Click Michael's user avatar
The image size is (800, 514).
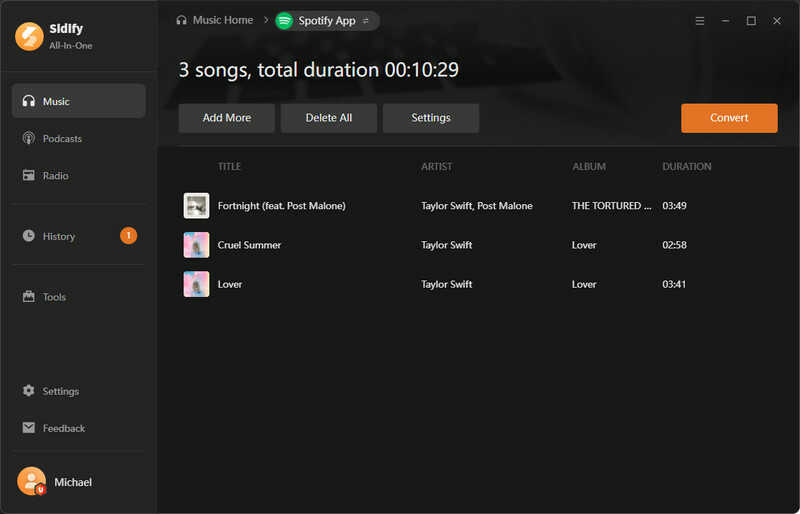(x=32, y=481)
